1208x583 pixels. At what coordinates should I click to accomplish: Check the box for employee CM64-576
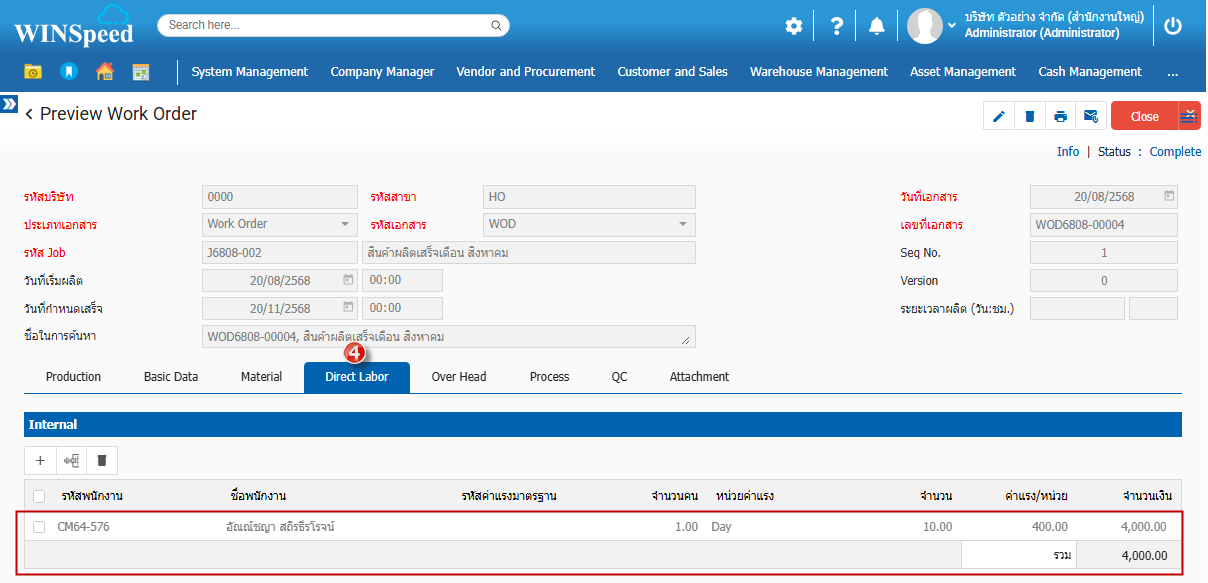[x=39, y=527]
